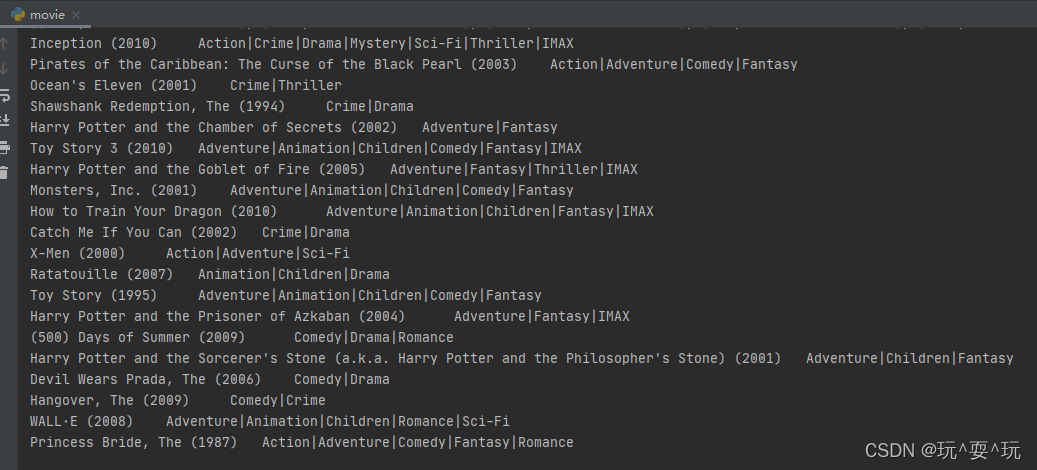Click "Harry Potter and the Chamber of Secrets (2002)"
Viewport: 1037px width, 470px height.
click(214, 128)
